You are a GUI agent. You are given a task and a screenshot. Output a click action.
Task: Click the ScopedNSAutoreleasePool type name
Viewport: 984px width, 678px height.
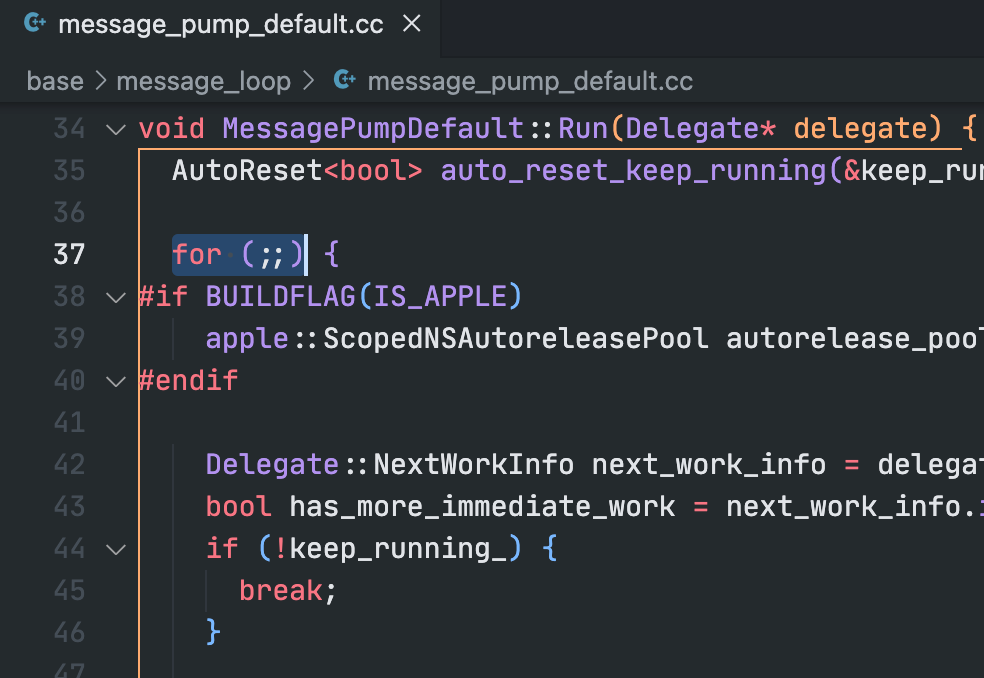pyautogui.click(x=515, y=339)
